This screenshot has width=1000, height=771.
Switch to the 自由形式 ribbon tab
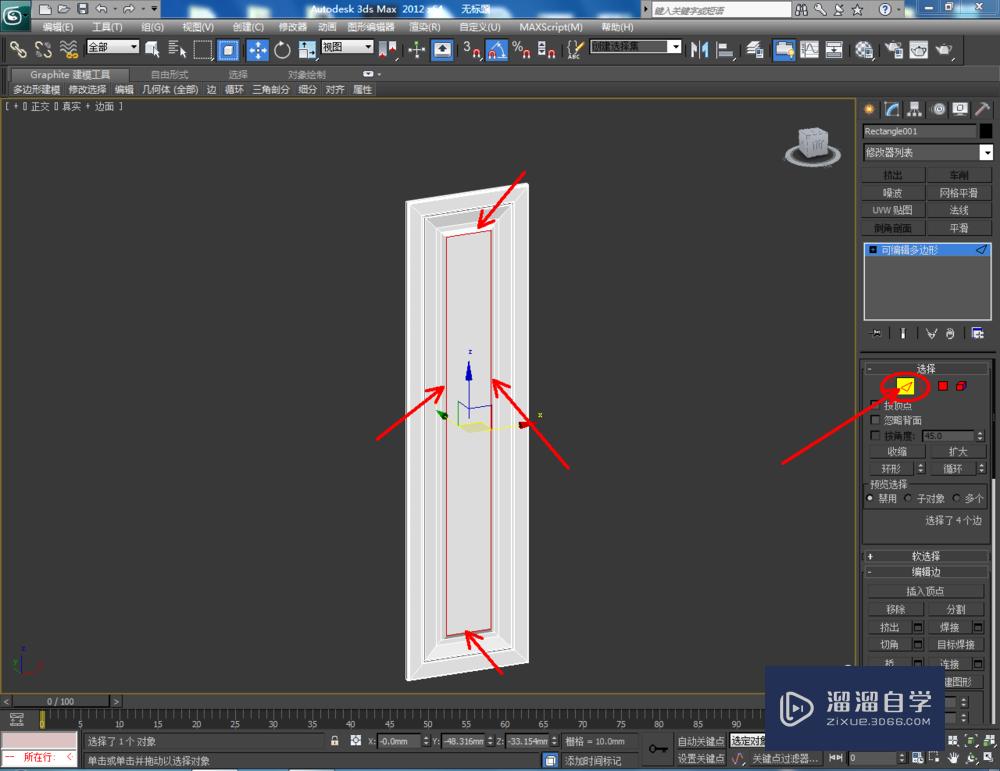169,75
